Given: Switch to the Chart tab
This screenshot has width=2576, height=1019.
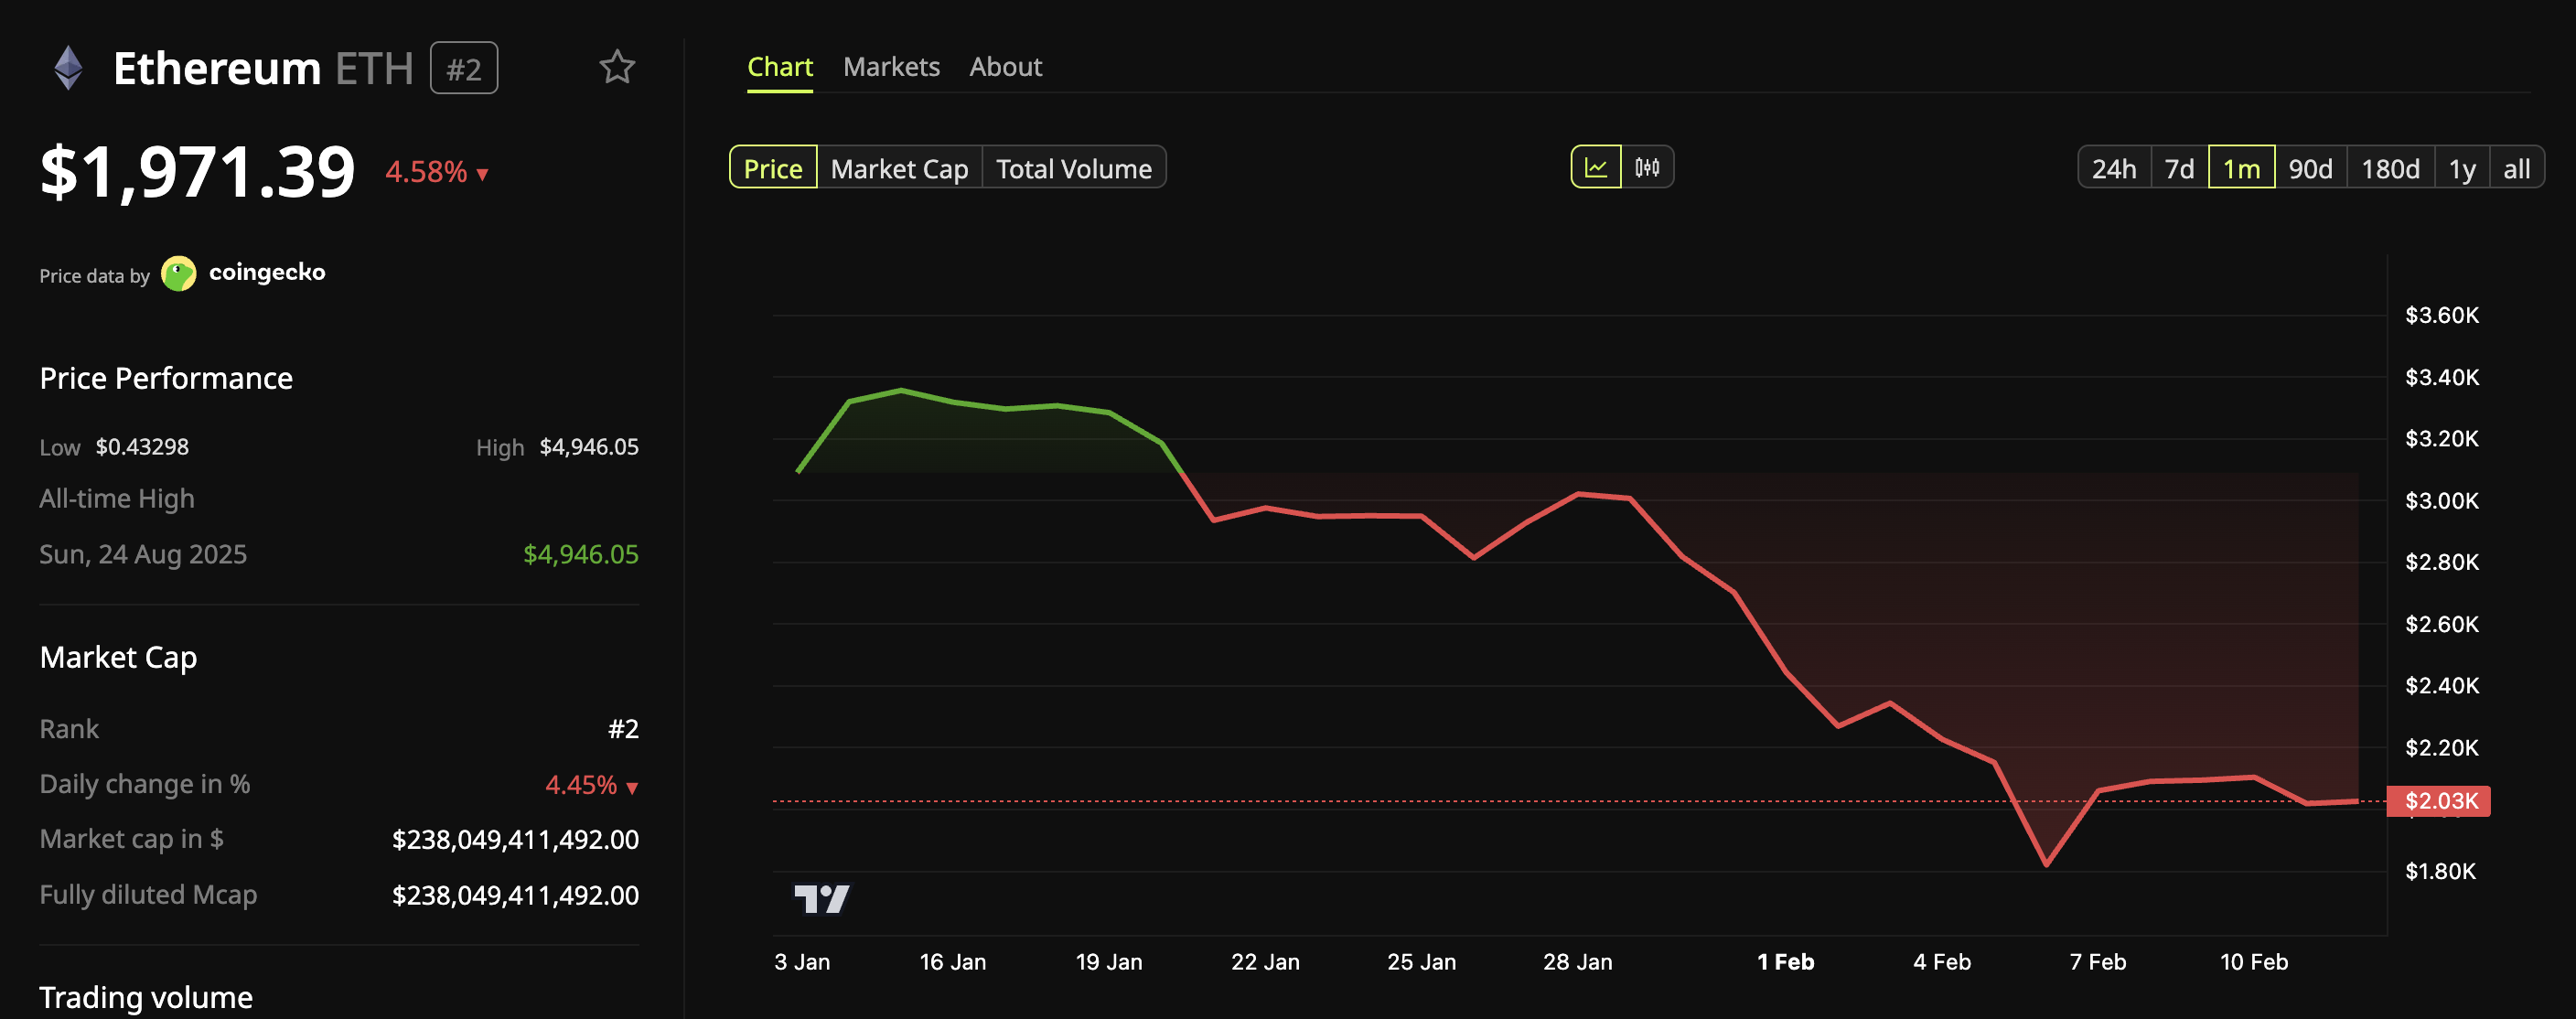Looking at the screenshot, I should [779, 66].
